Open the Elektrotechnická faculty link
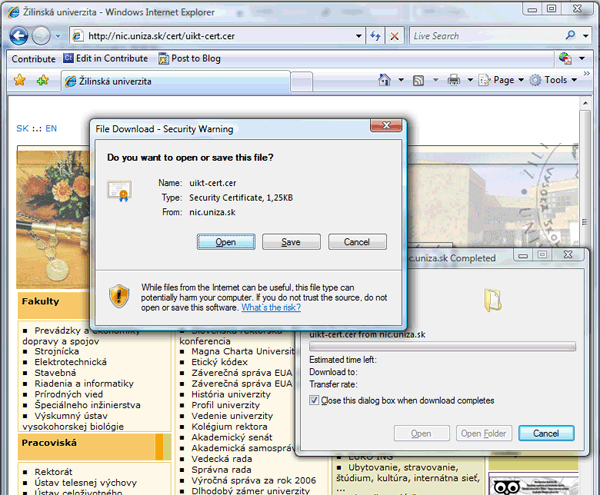This screenshot has height=495, width=600. (x=70, y=362)
